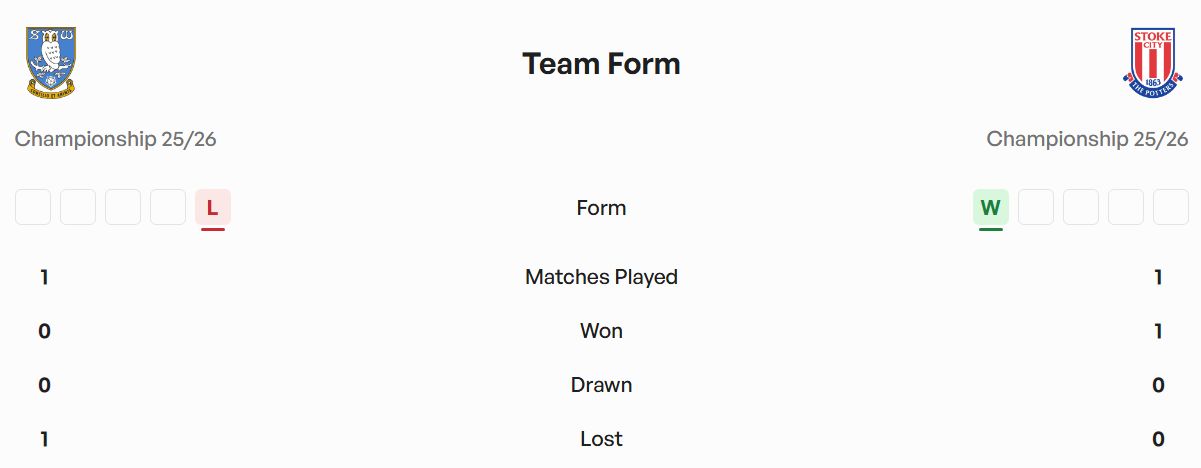Viewport: 1201px width, 468px height.
Task: Click the leftmost empty form box under Sheffield Wednesday
Action: [33, 207]
